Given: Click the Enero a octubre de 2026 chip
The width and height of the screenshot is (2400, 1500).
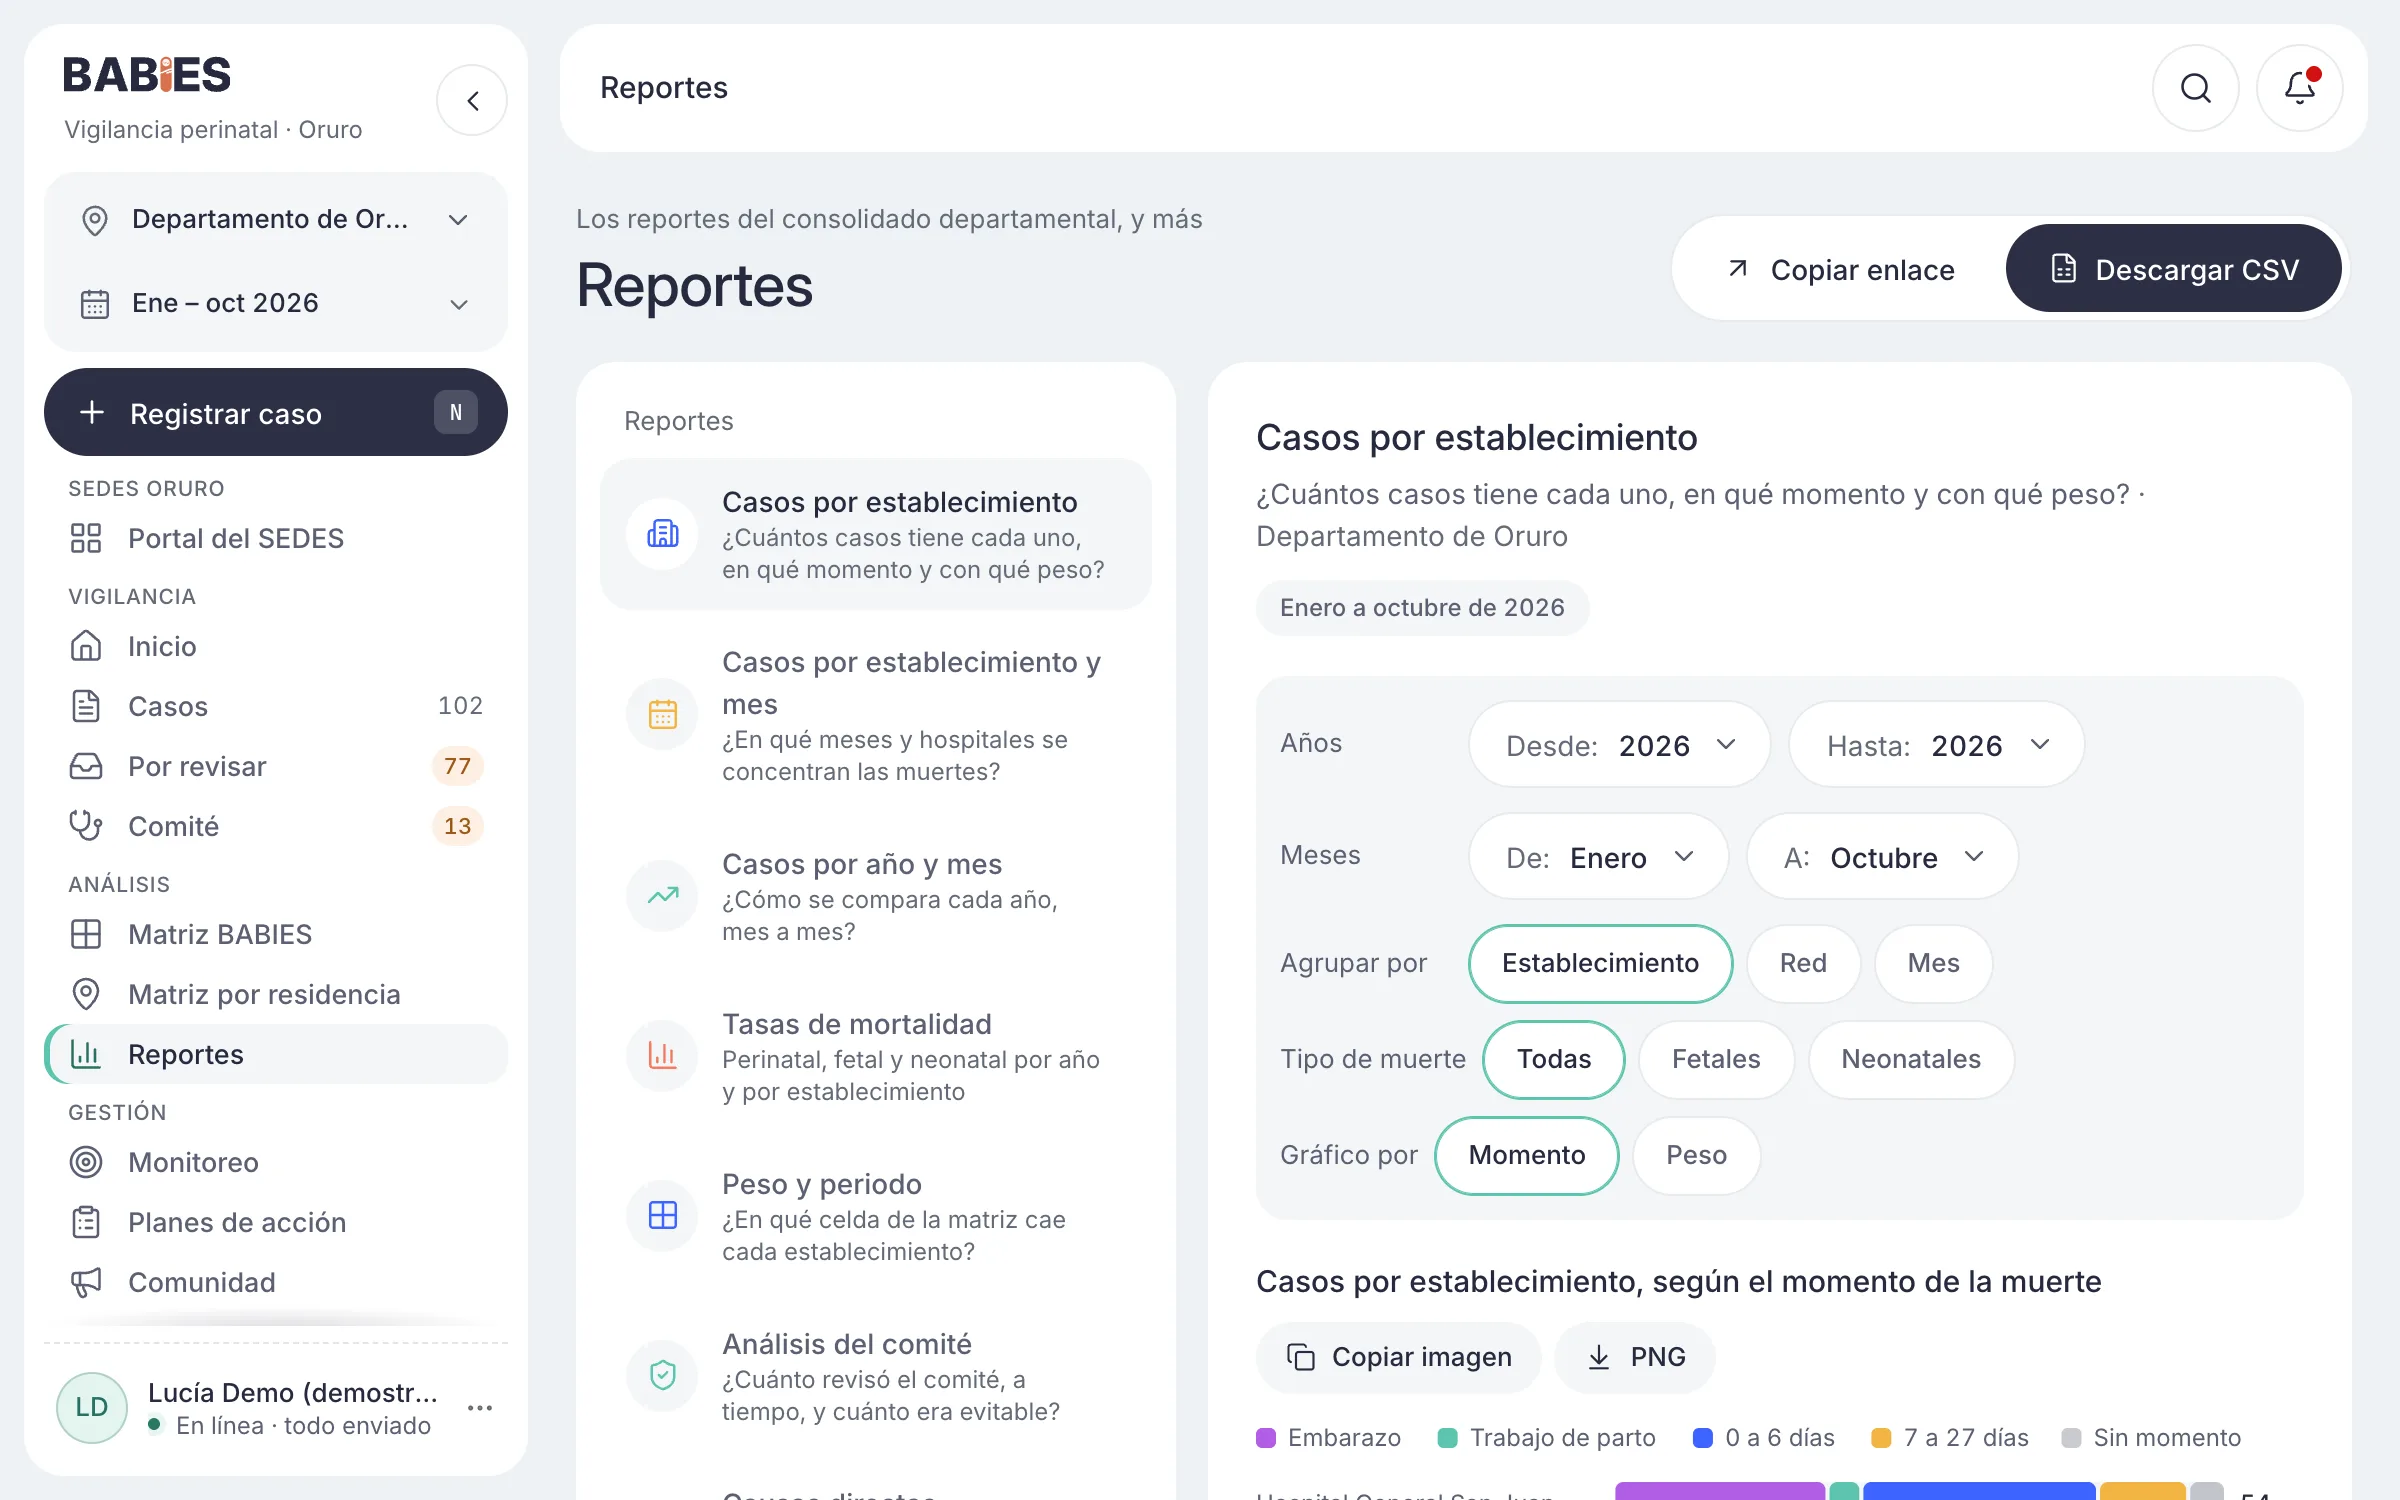Looking at the screenshot, I should click(1422, 608).
